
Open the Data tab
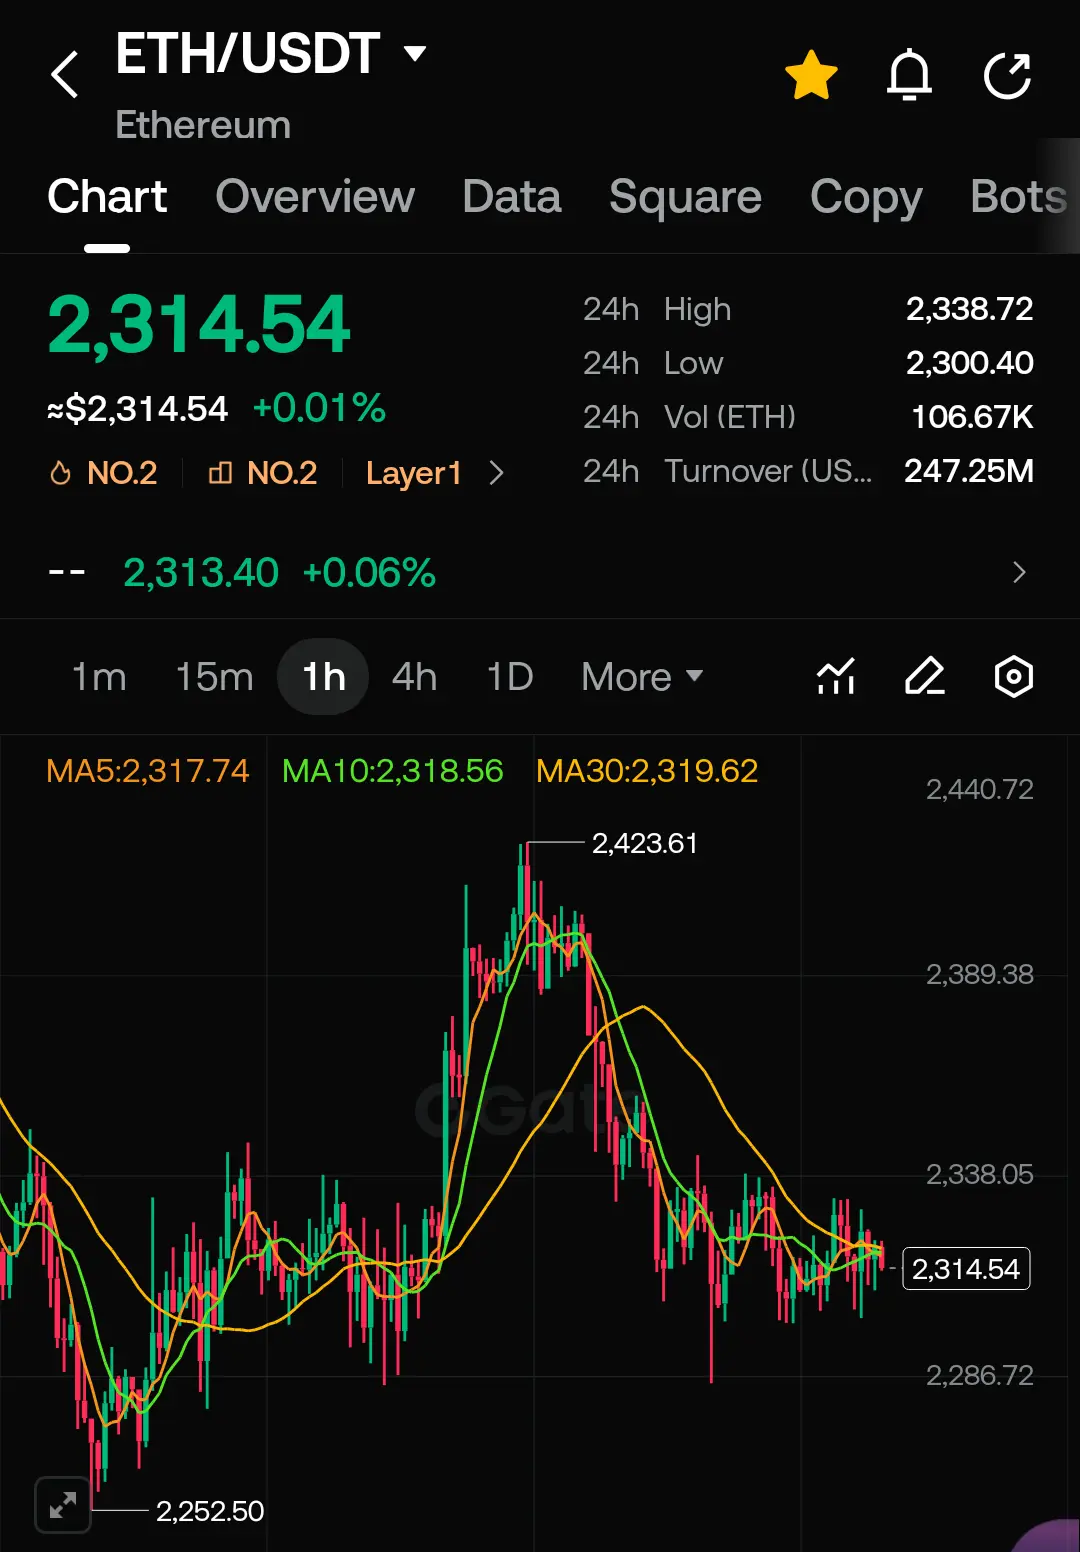click(512, 197)
